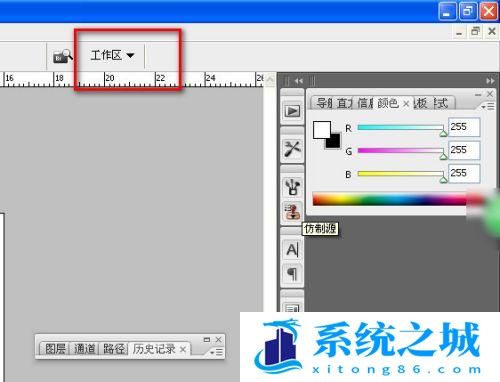Open the Brushes panel icon
Viewport: 500px width, 382px height.
point(292,187)
